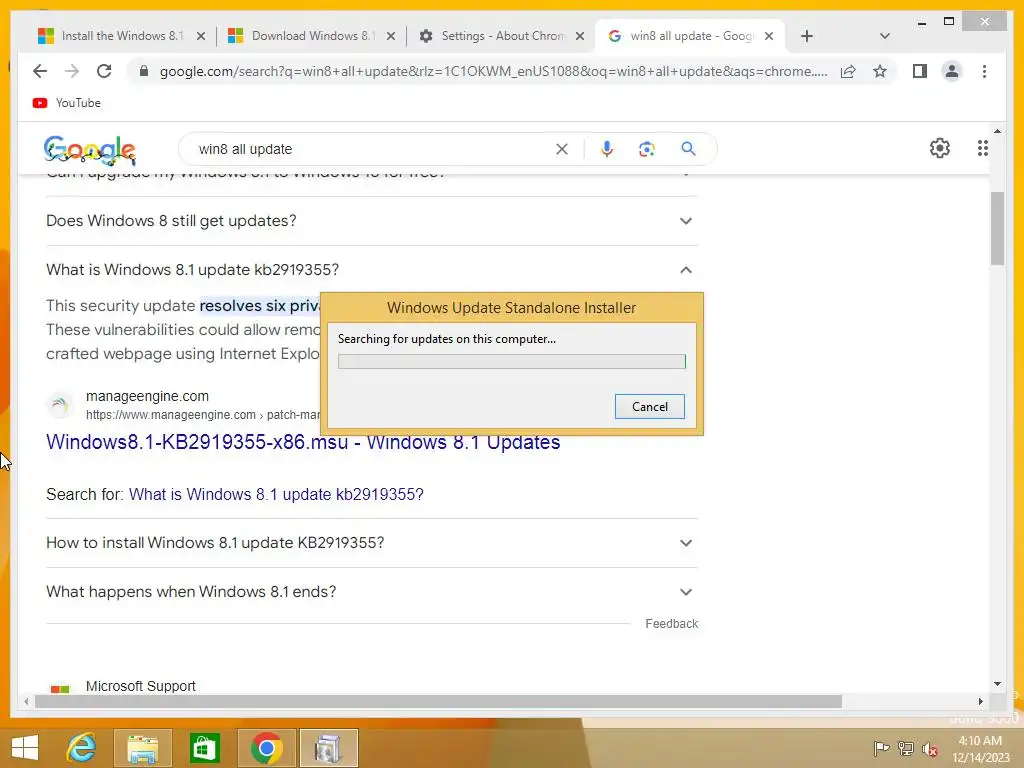The height and width of the screenshot is (768, 1024).
Task: Open File Explorer from taskbar
Action: pyautogui.click(x=142, y=748)
